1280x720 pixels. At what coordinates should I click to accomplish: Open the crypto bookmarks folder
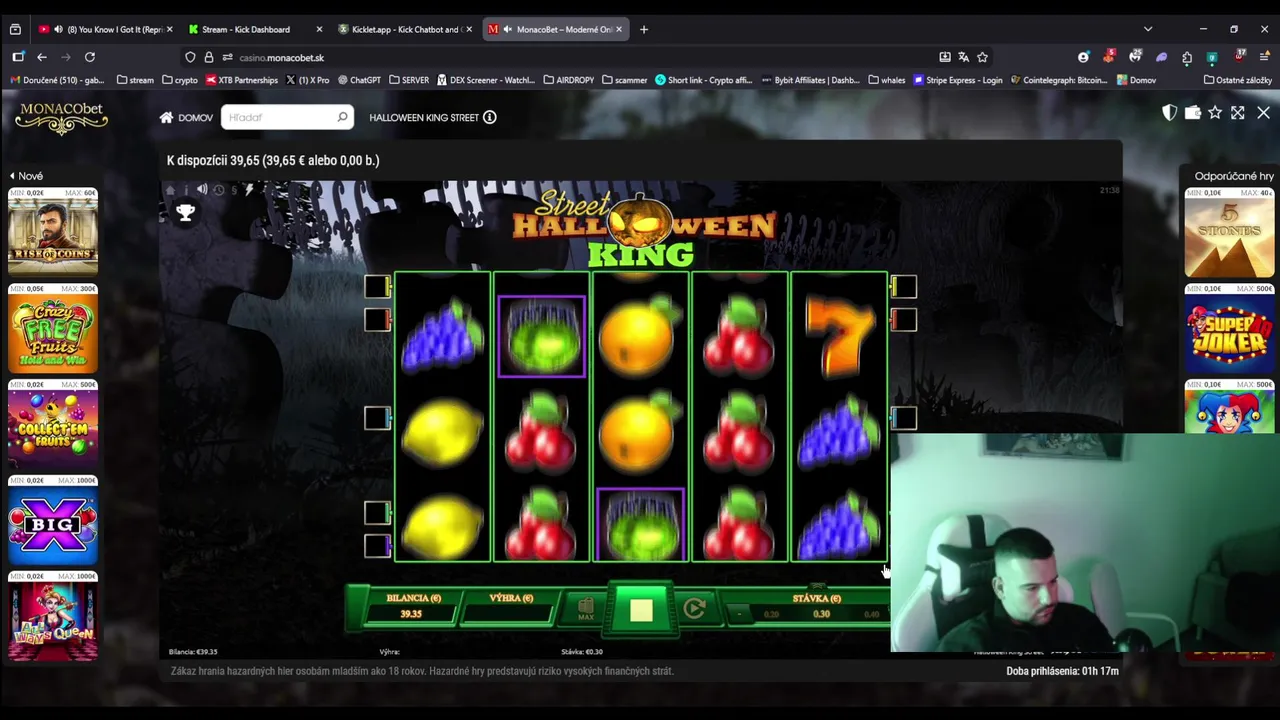coord(180,80)
